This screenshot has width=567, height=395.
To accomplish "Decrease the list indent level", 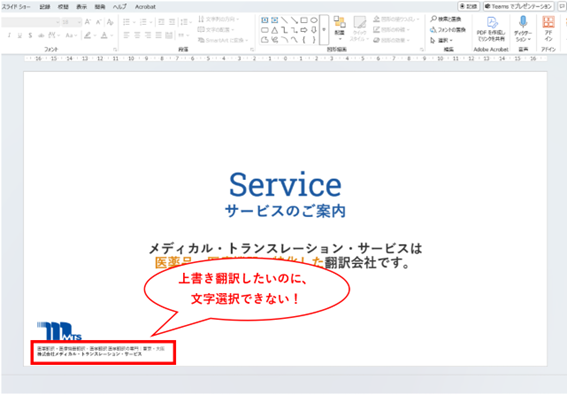I will pos(161,22).
